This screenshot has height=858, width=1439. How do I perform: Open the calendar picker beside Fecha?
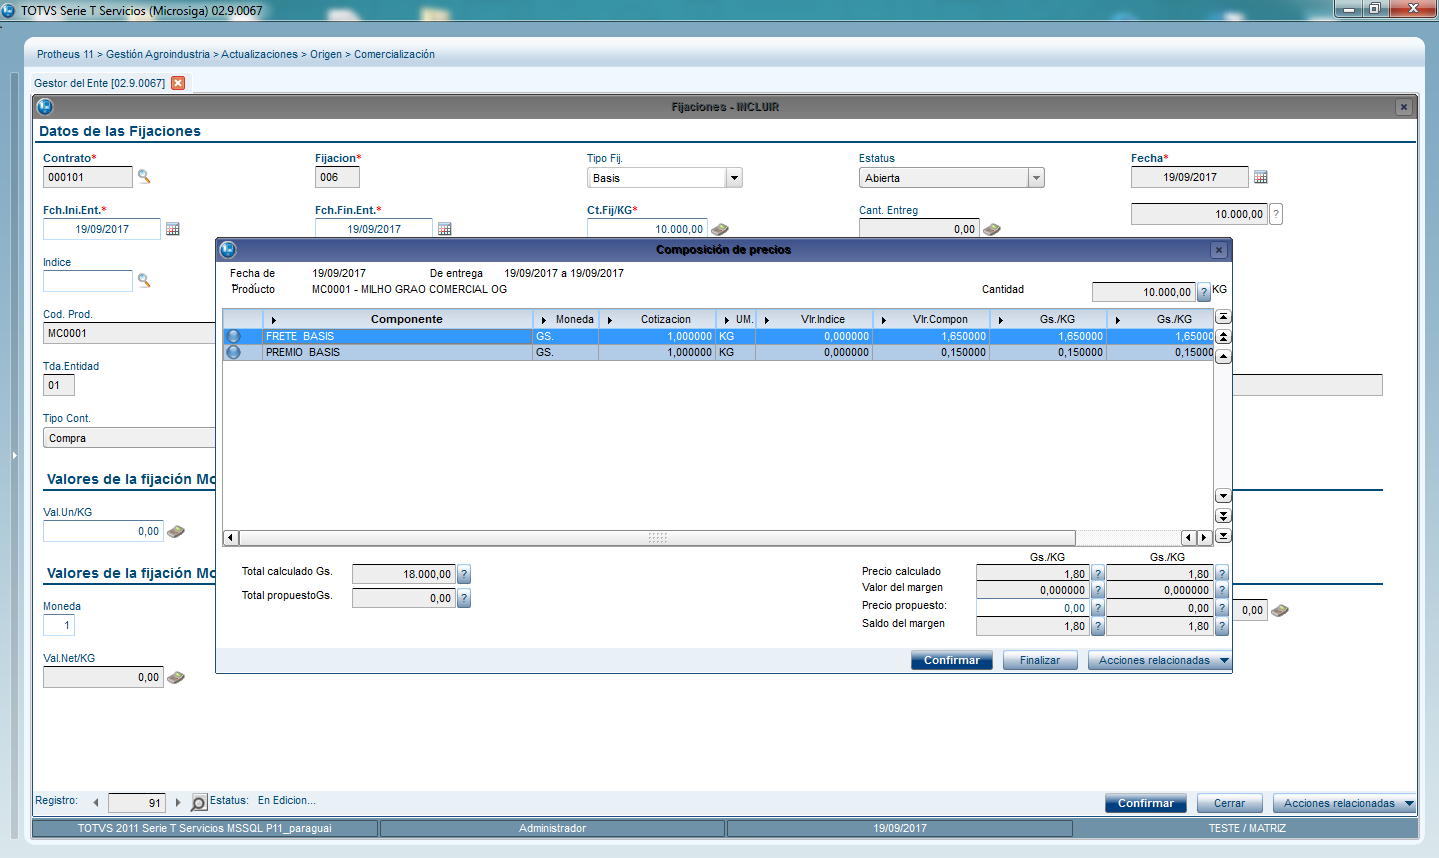click(x=1261, y=177)
